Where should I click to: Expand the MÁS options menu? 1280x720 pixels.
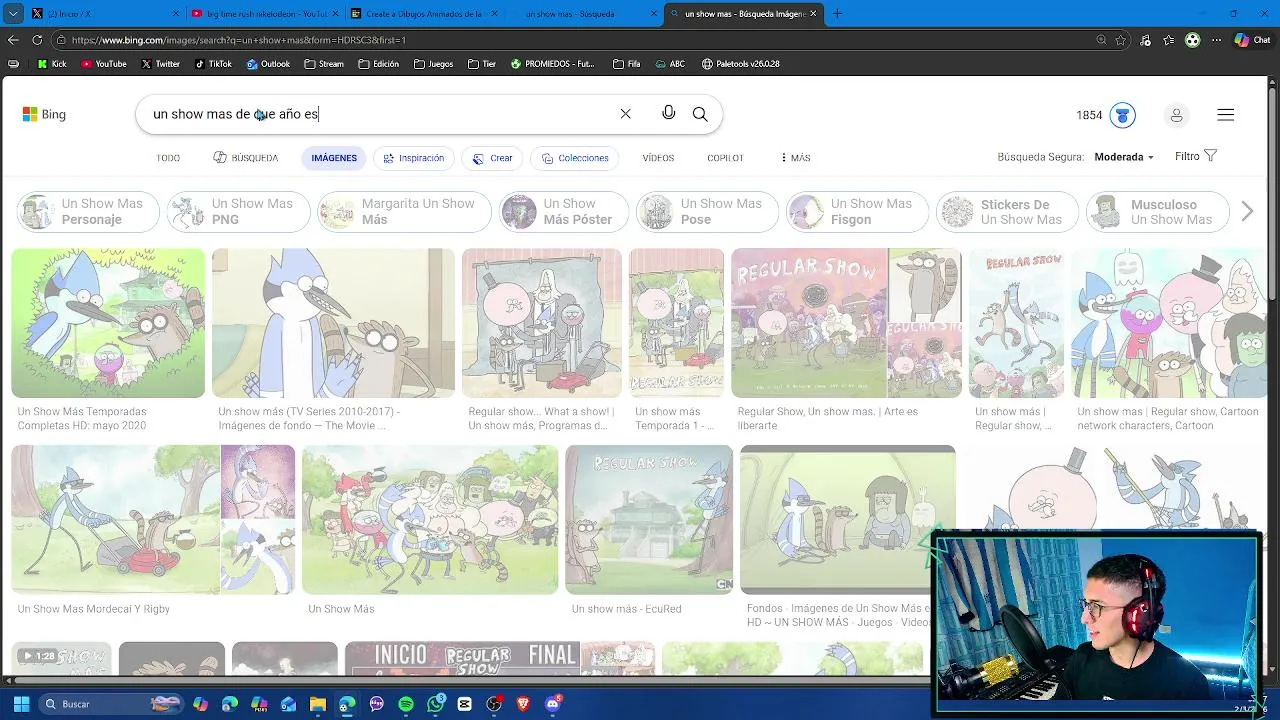(x=795, y=158)
